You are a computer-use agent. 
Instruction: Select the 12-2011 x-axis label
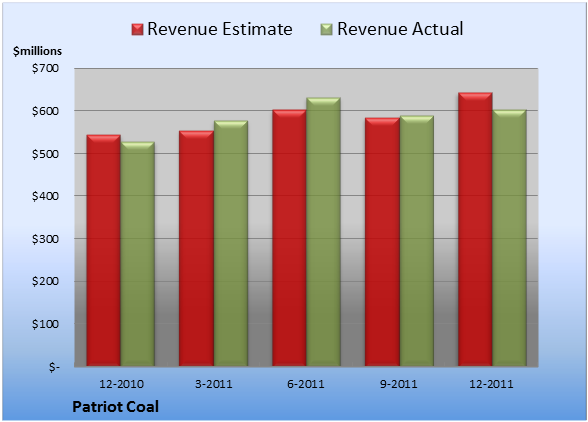coord(491,384)
